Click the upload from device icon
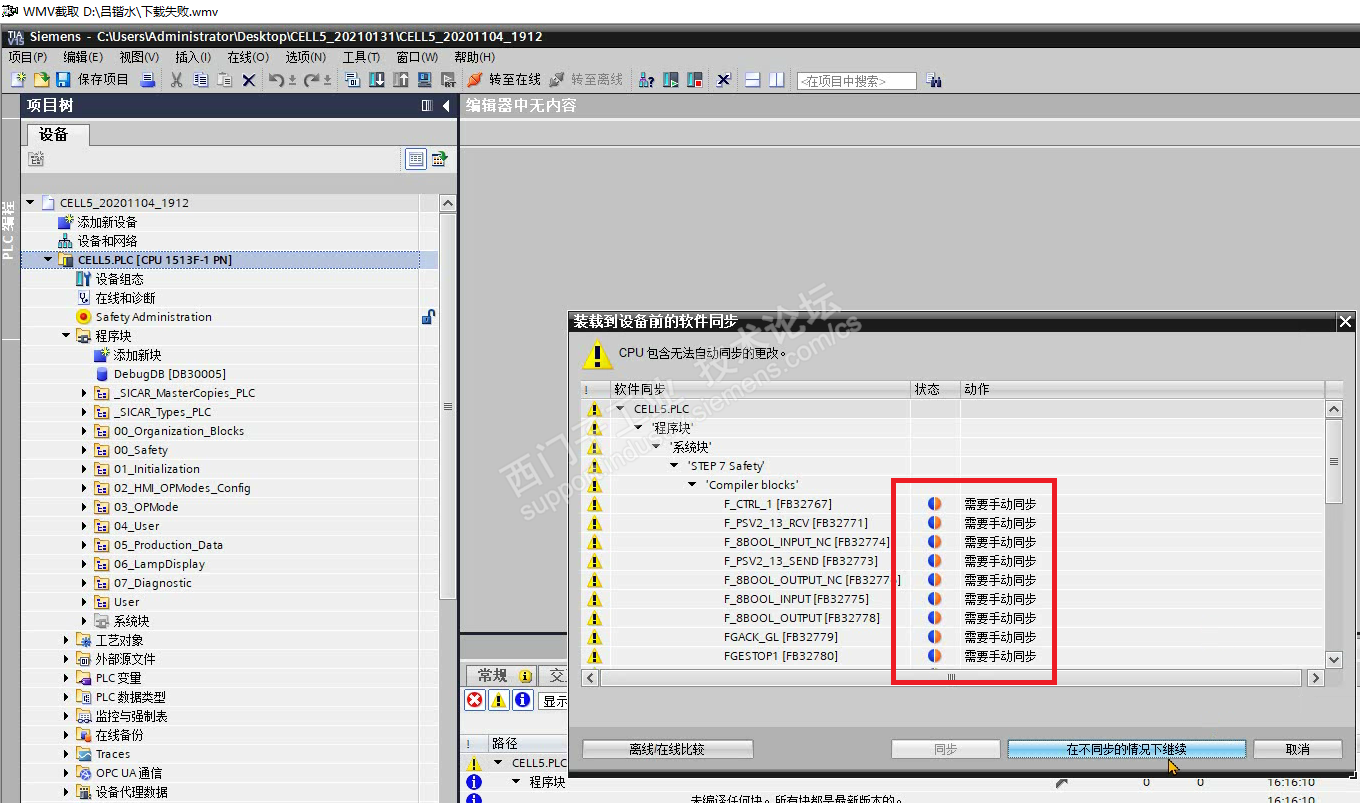Image resolution: width=1360 pixels, height=803 pixels. pyautogui.click(x=400, y=80)
